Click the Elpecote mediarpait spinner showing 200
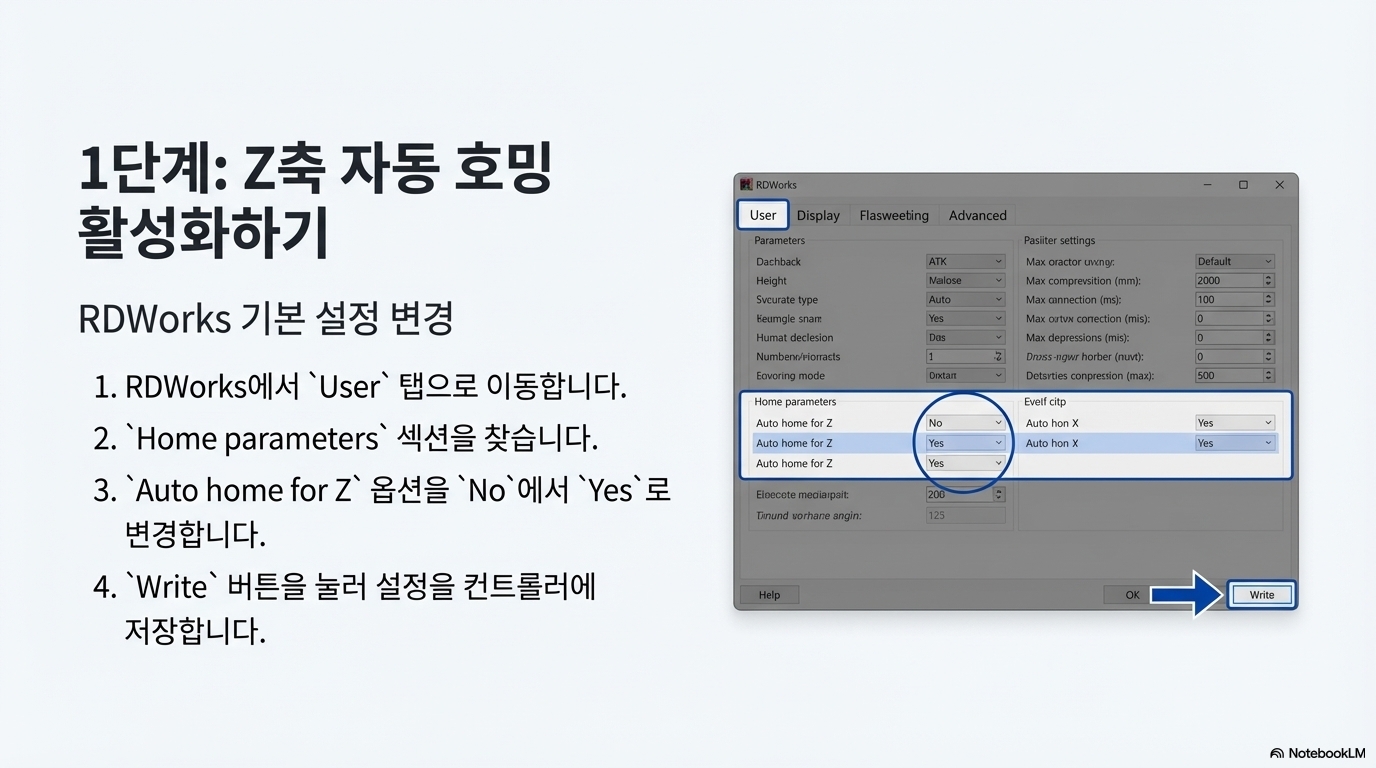Screen dimensions: 1376x768 (965, 494)
